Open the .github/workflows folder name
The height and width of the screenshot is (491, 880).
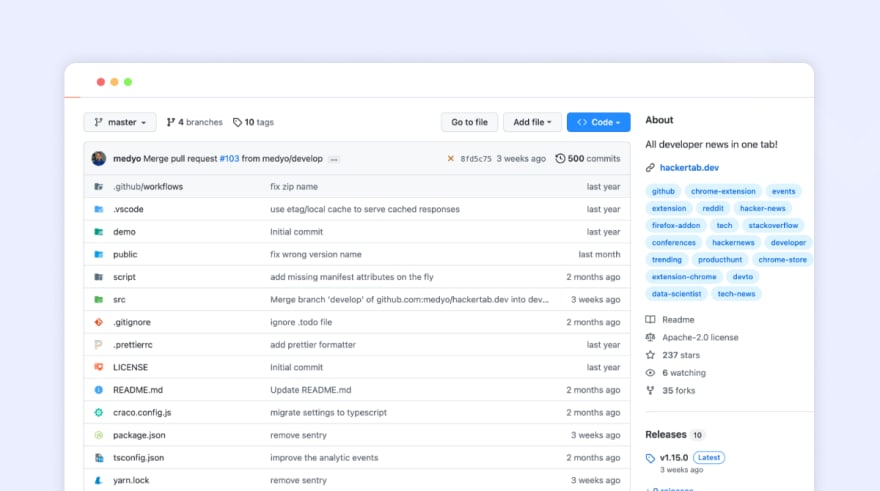pos(148,187)
